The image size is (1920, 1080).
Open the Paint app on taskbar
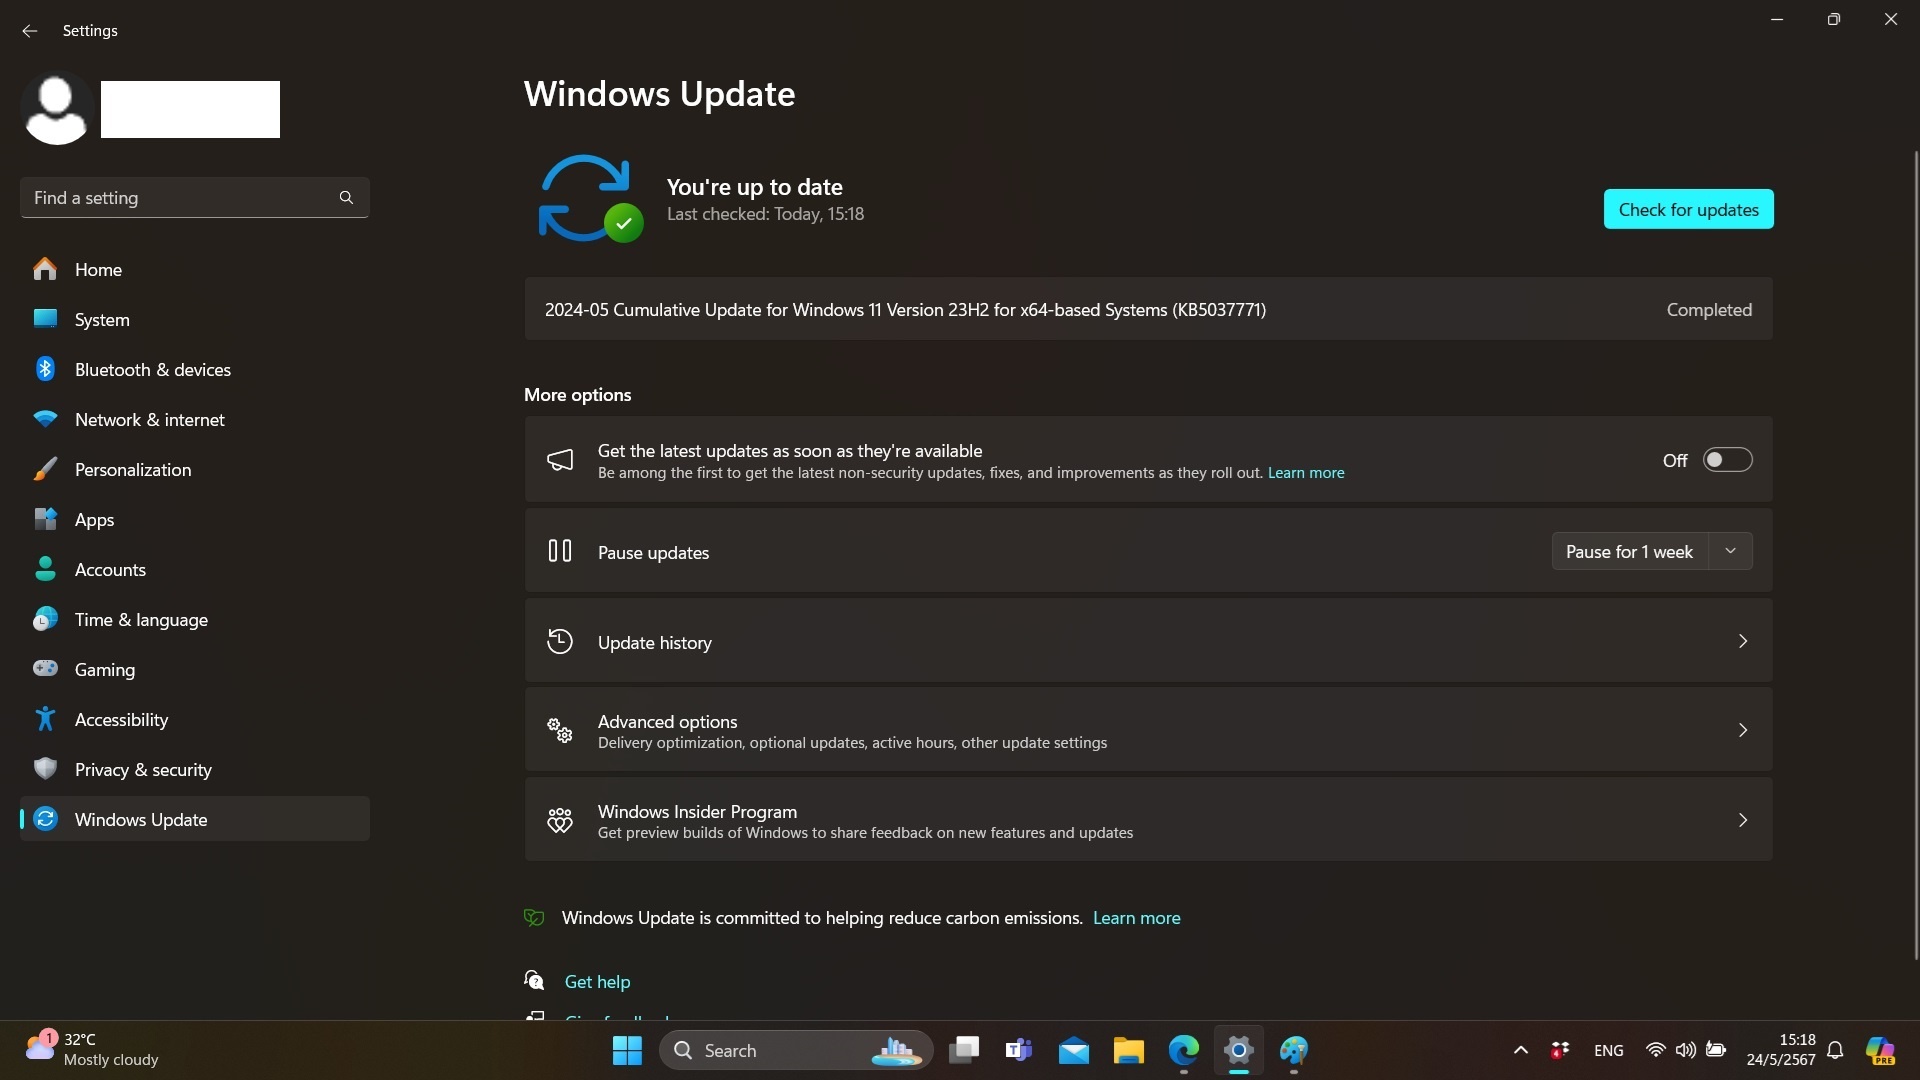coord(1294,1050)
